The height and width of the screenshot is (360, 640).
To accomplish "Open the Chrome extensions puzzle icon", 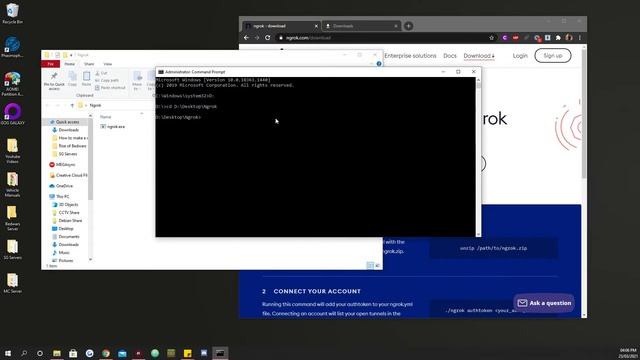I will (558, 38).
